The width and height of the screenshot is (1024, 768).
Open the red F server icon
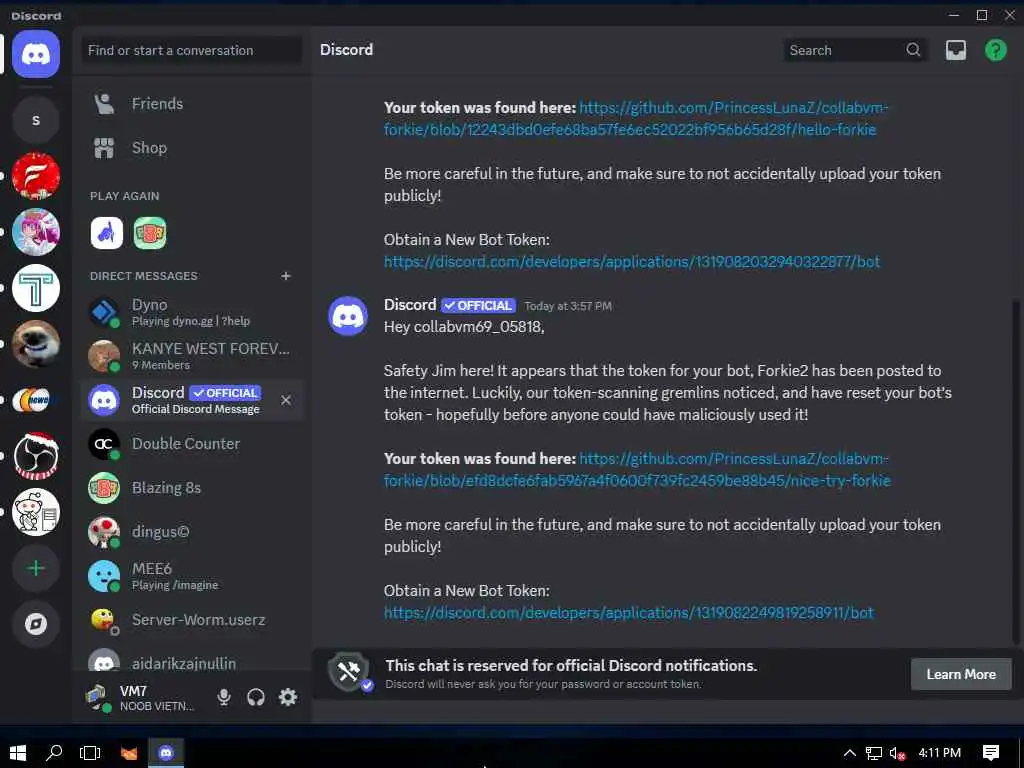click(x=36, y=176)
